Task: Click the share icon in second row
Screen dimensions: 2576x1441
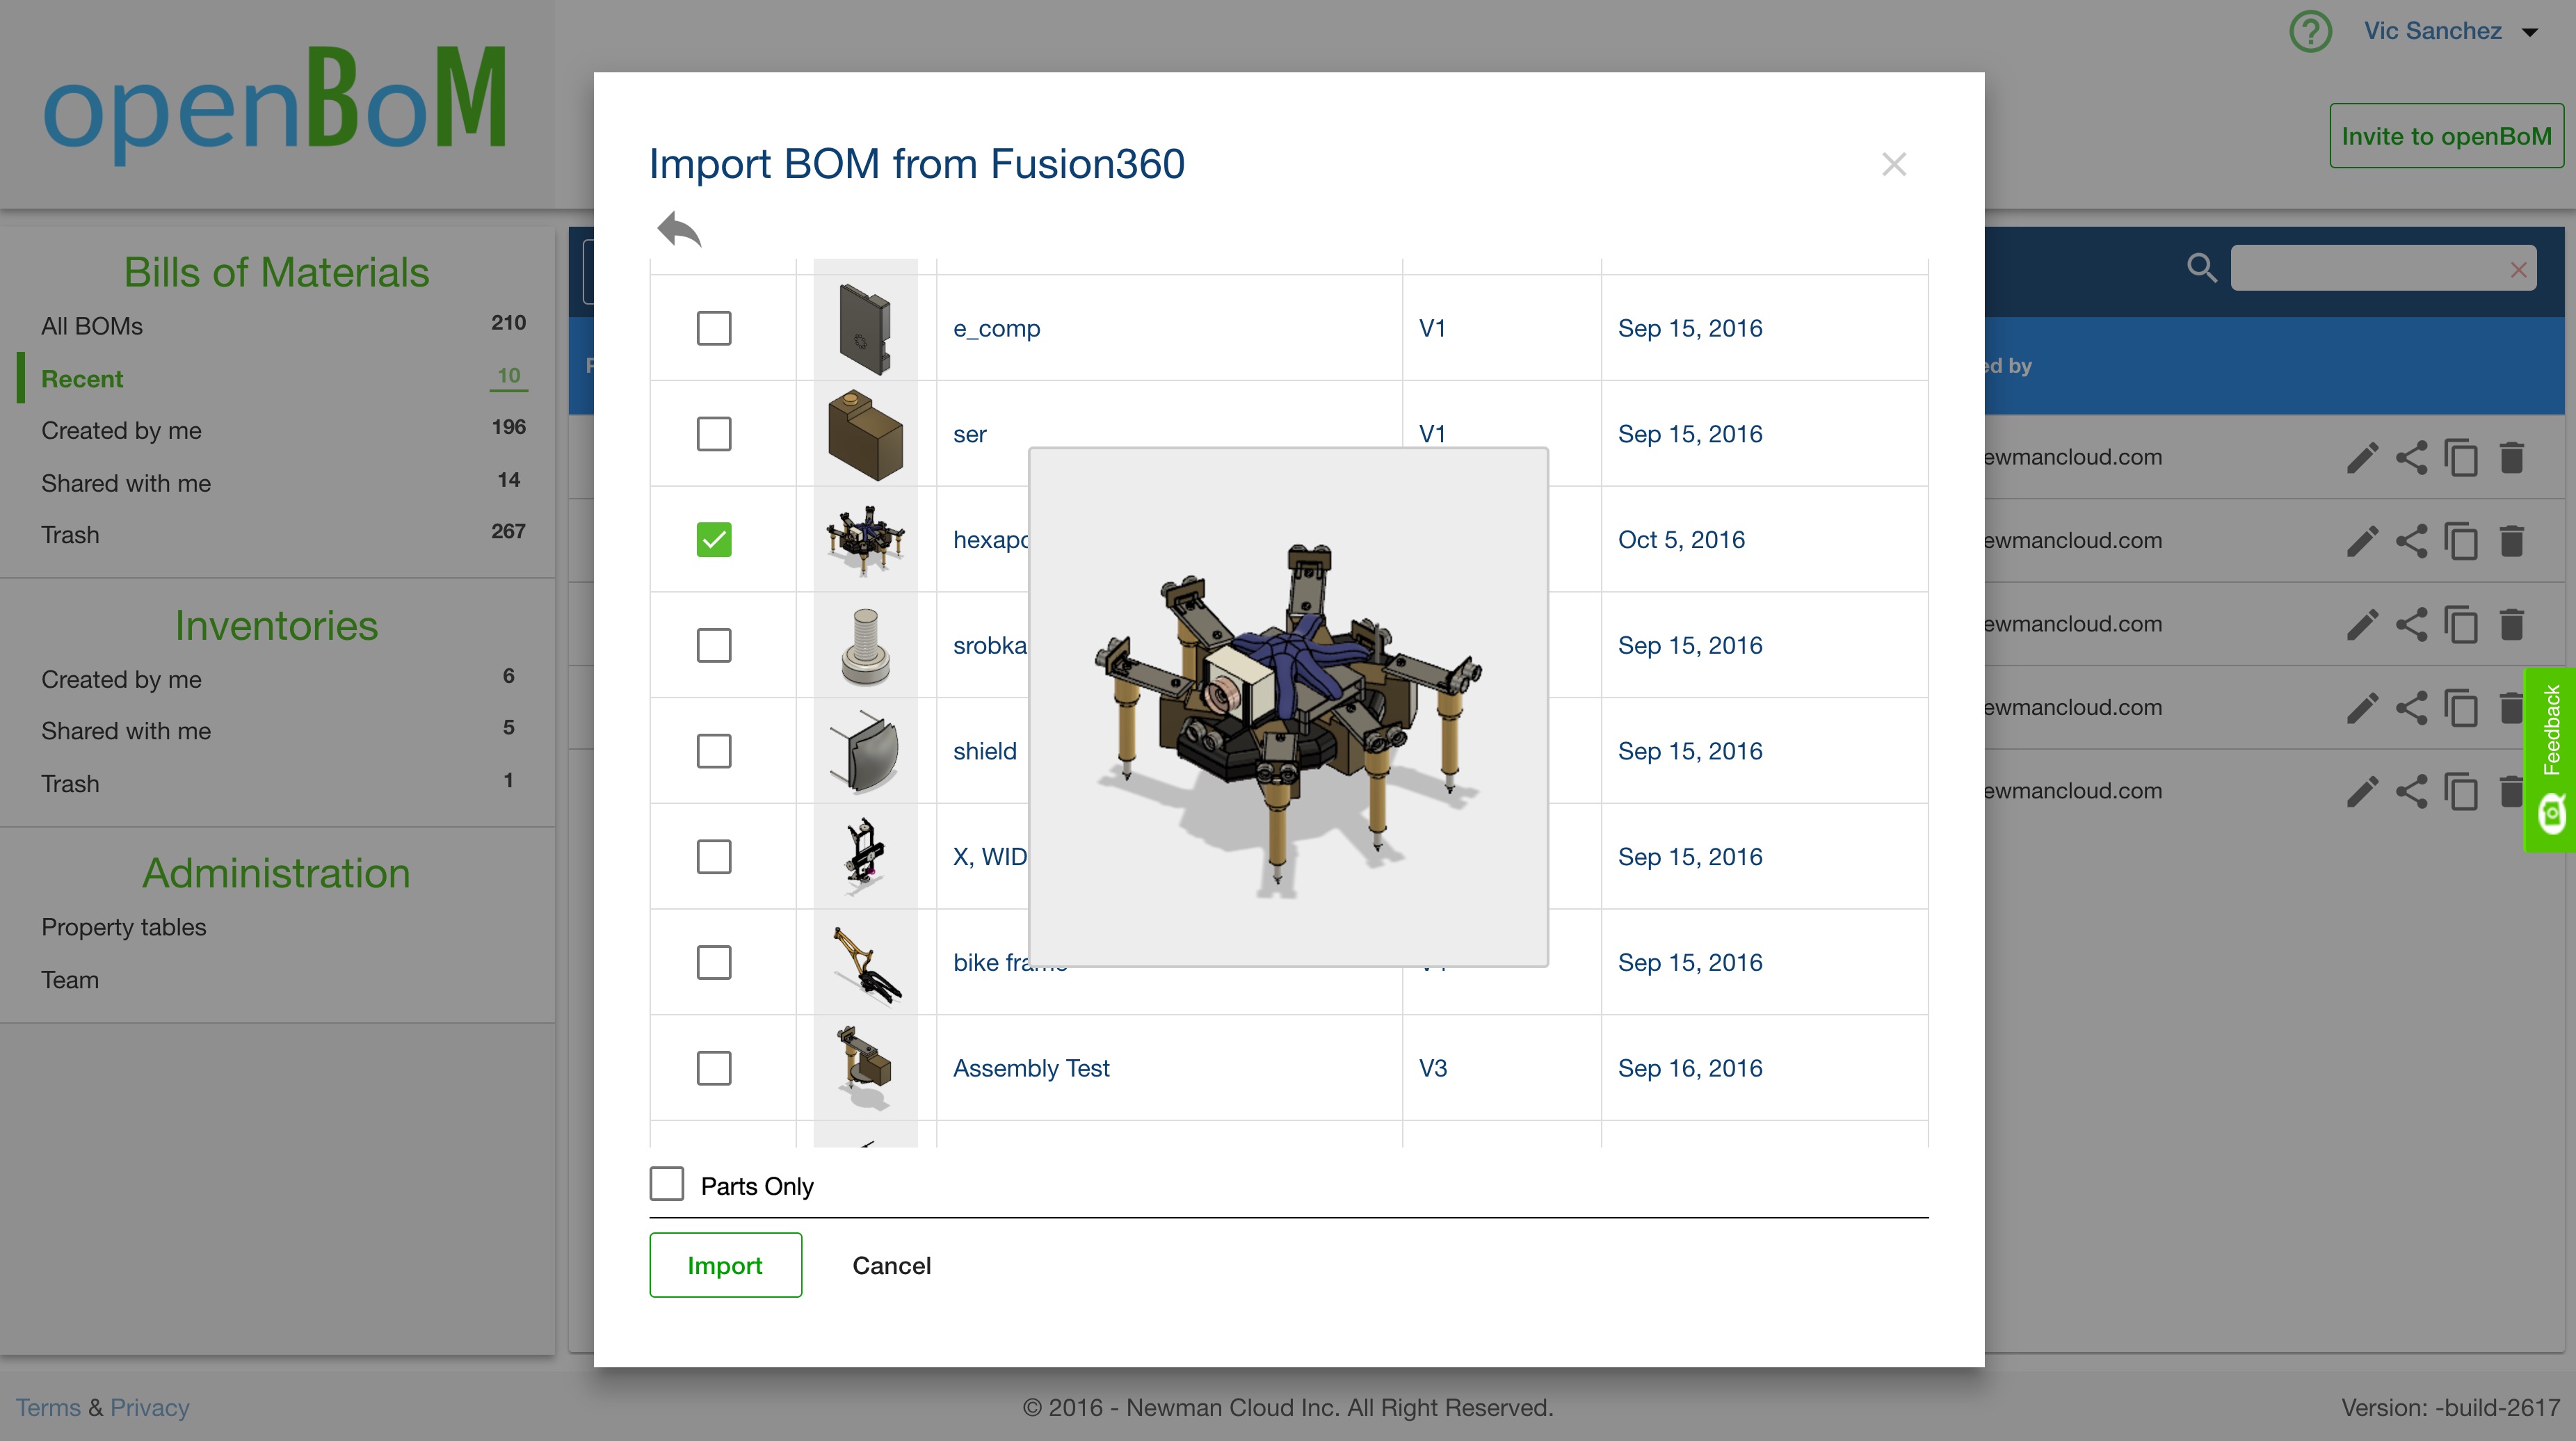Action: pos(2411,542)
